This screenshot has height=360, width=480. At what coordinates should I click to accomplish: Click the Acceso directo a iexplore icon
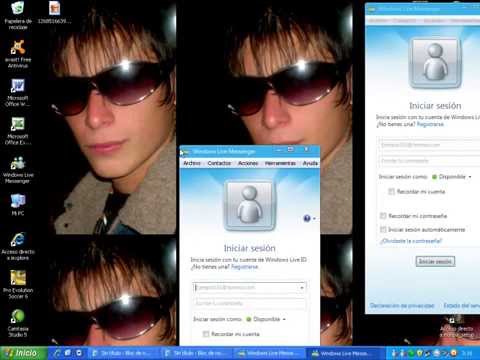[x=18, y=246]
